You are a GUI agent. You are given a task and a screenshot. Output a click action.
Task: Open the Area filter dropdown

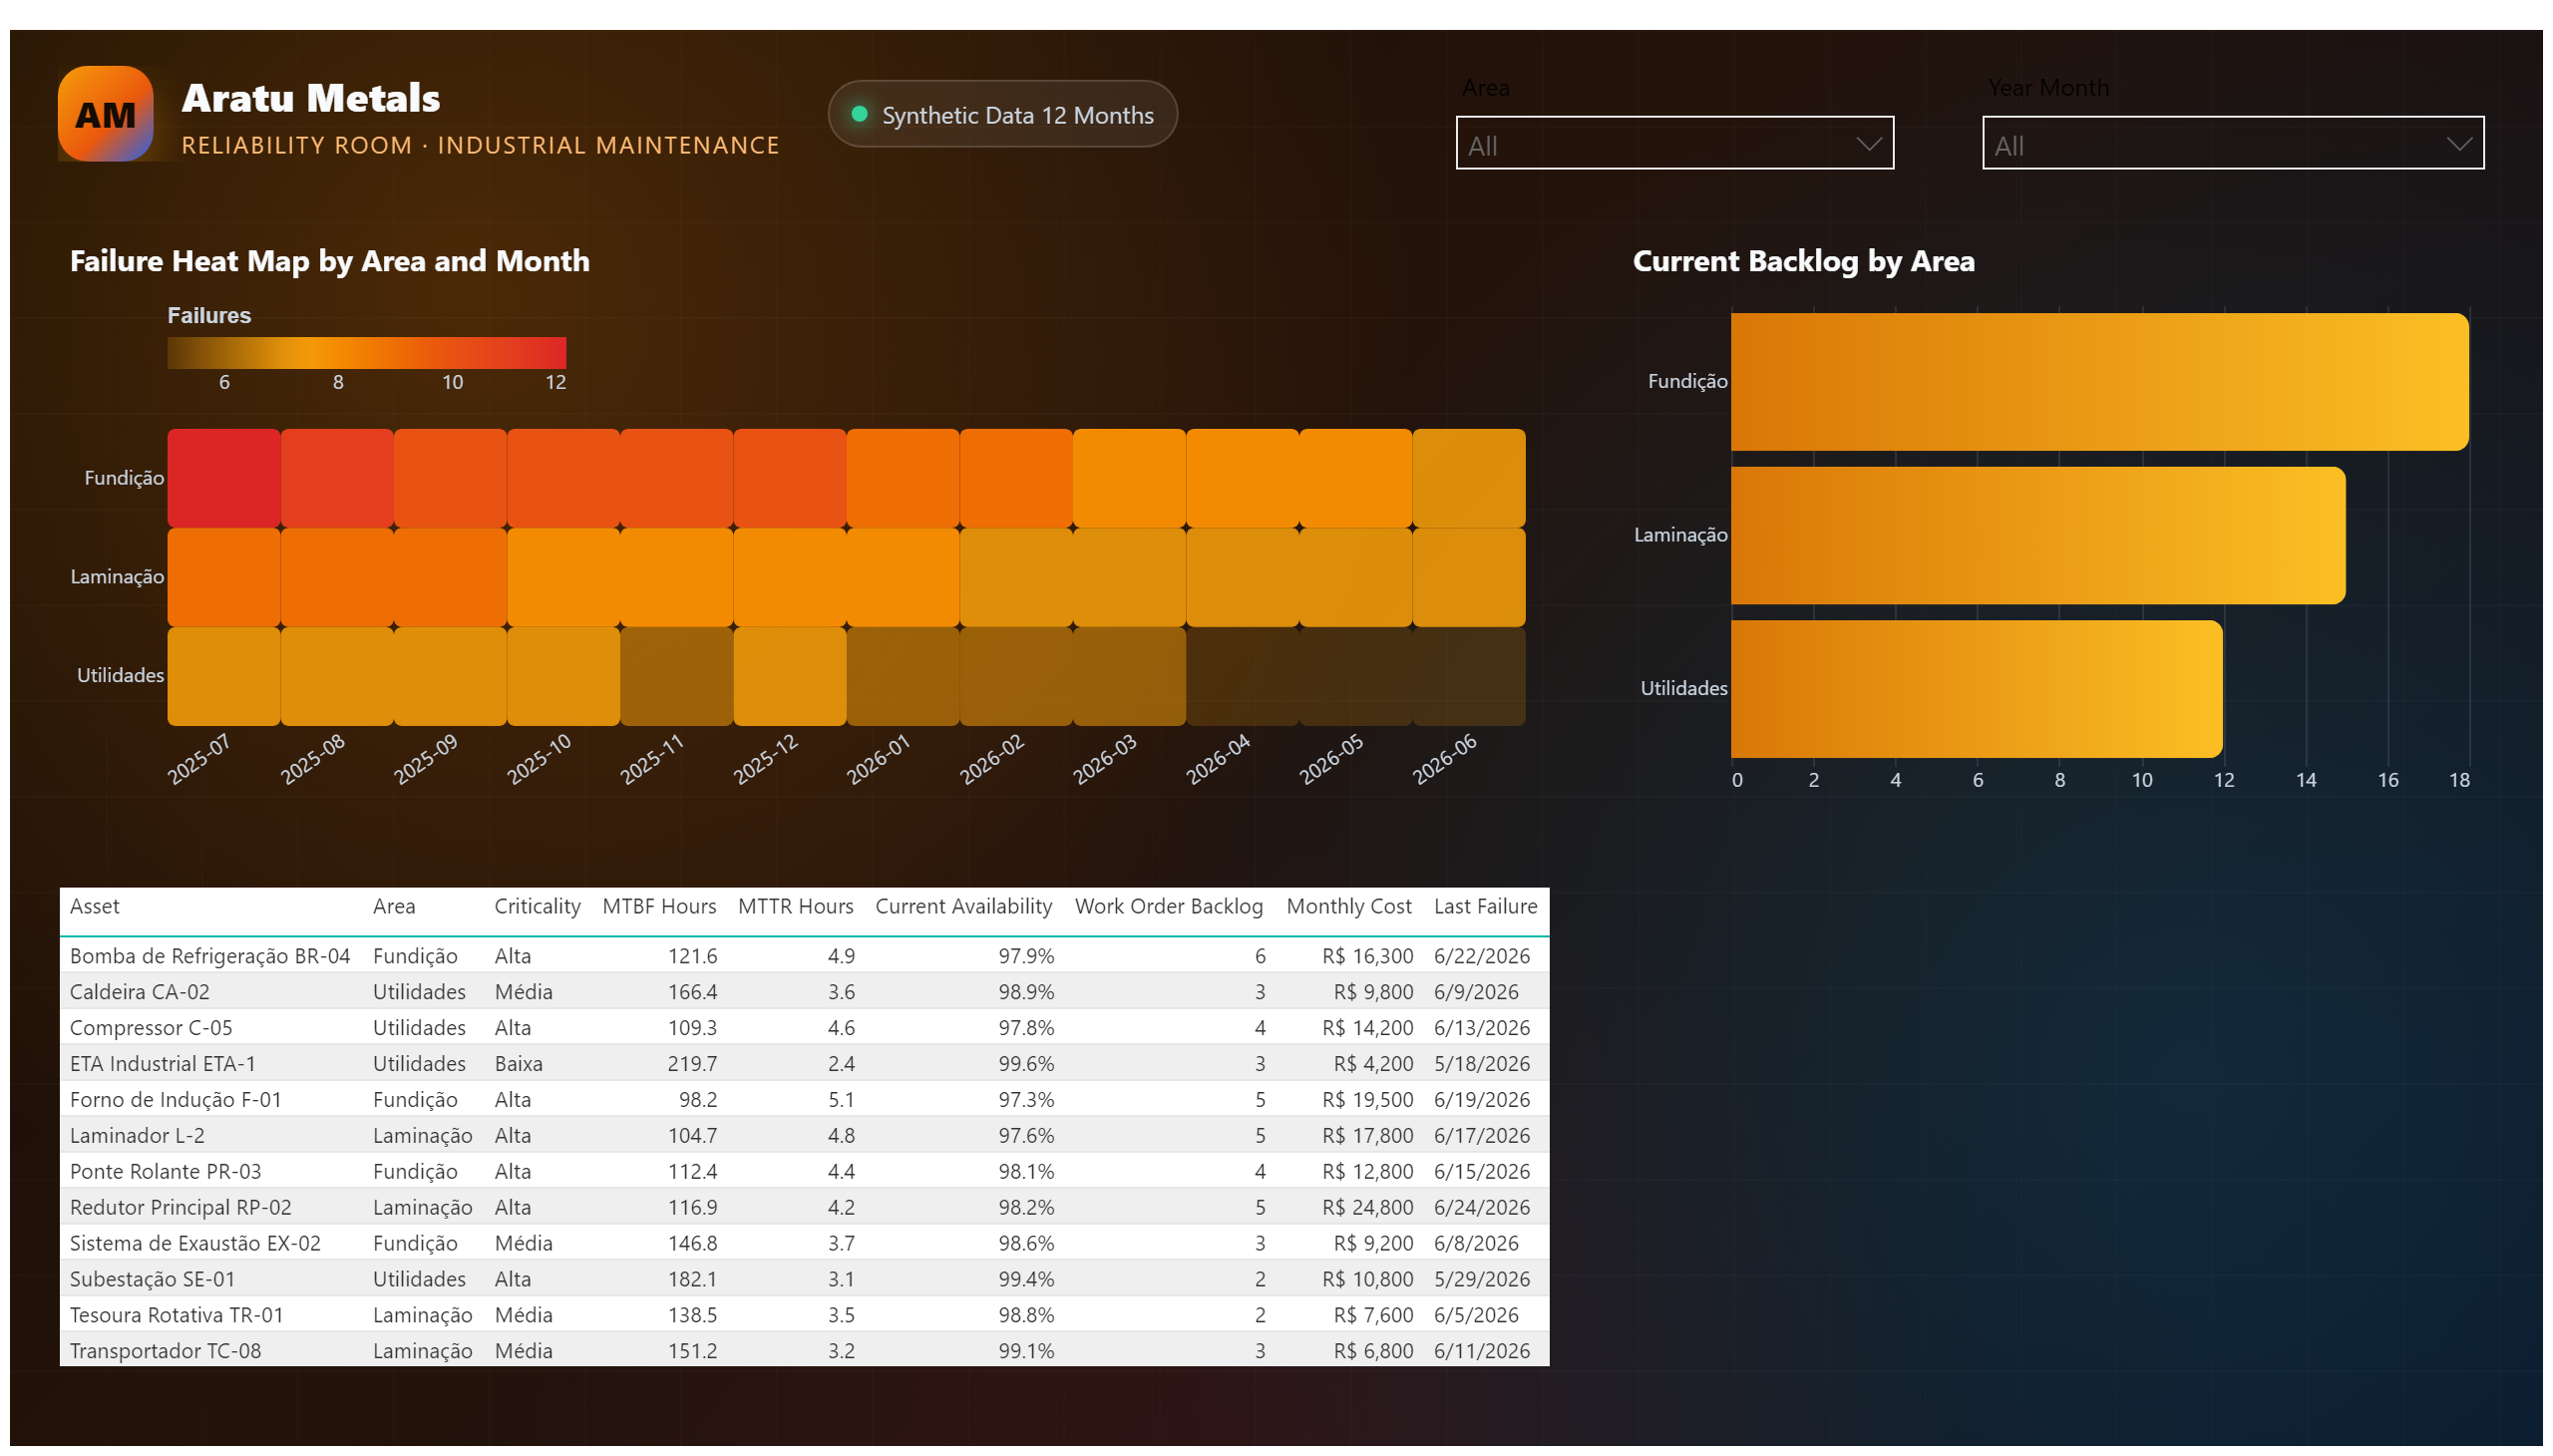[x=1674, y=143]
